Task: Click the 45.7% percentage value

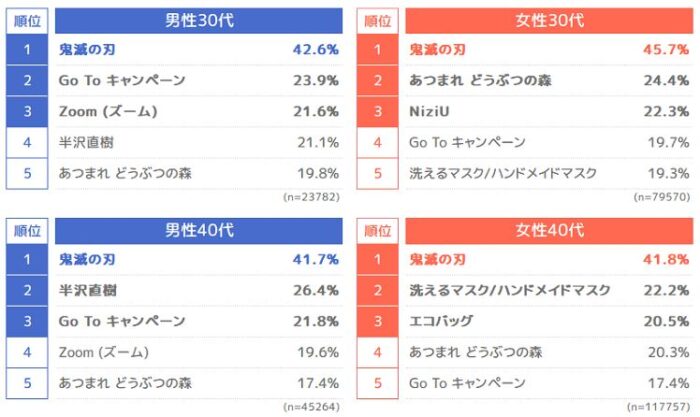Action: (666, 49)
